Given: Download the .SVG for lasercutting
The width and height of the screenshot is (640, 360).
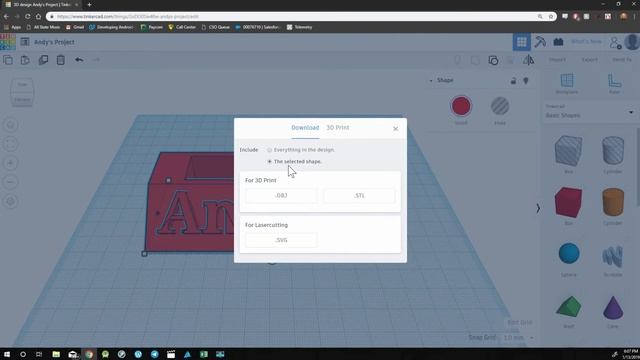Looking at the screenshot, I should tap(281, 240).
